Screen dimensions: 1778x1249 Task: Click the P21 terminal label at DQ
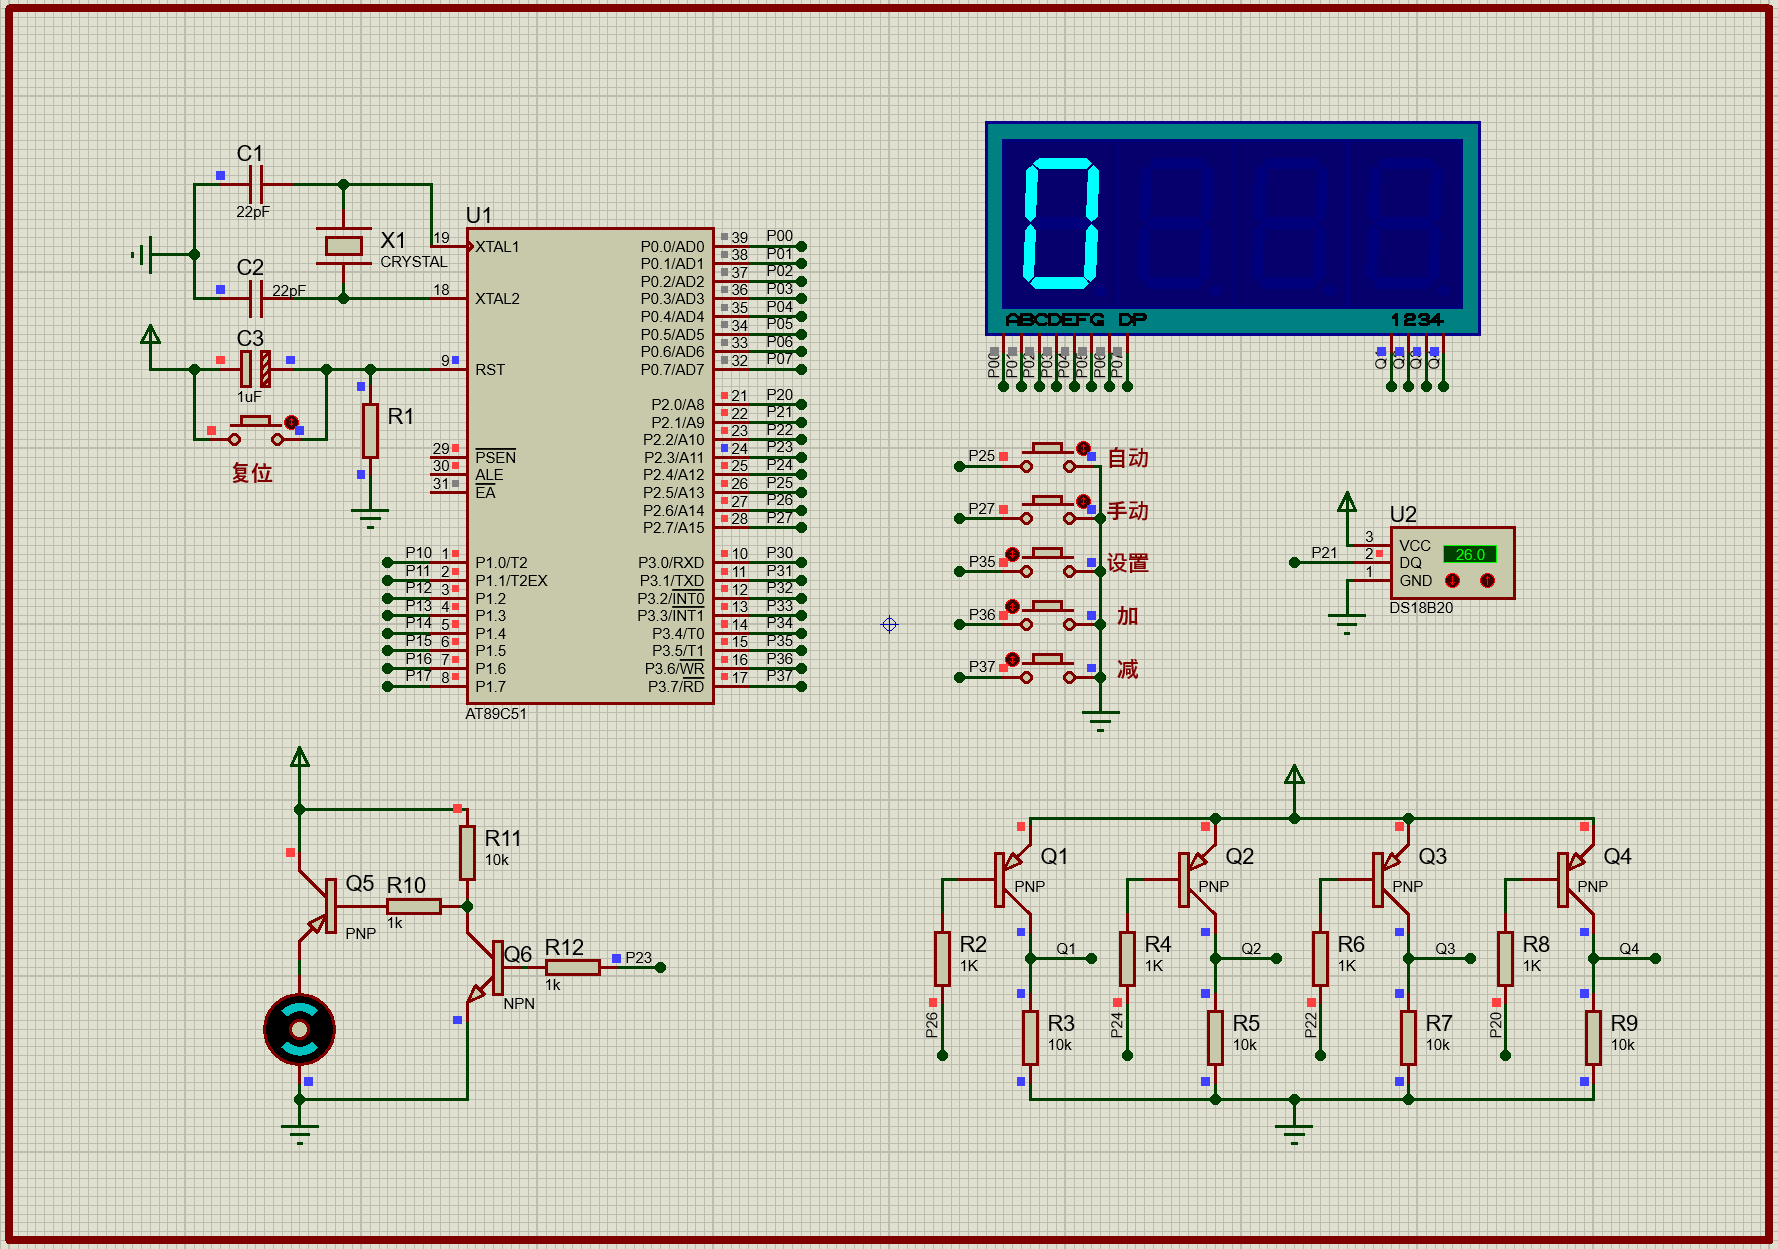[x=1324, y=553]
